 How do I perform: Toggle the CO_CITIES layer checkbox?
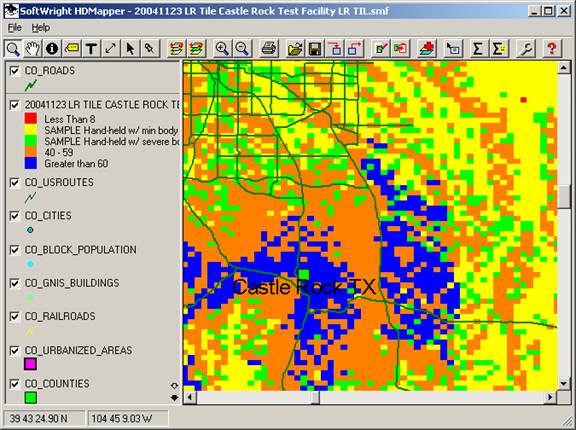[14, 216]
